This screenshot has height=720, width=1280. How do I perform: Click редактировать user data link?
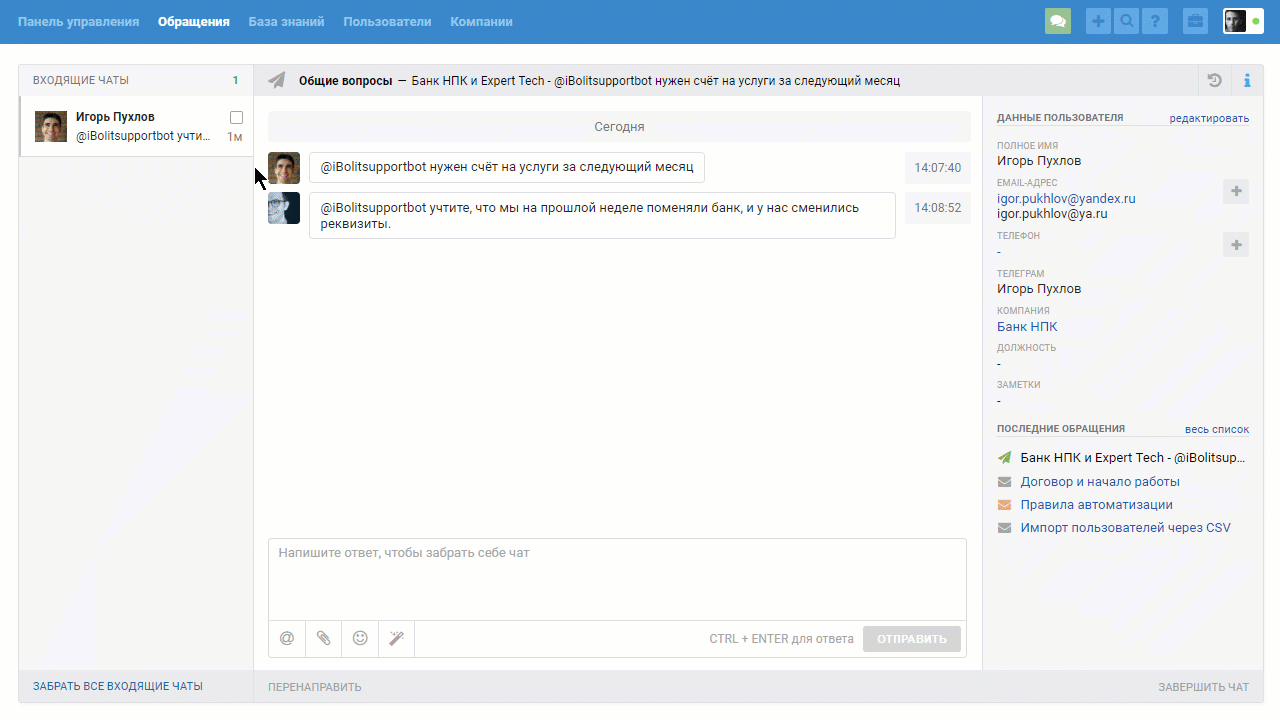point(1209,118)
